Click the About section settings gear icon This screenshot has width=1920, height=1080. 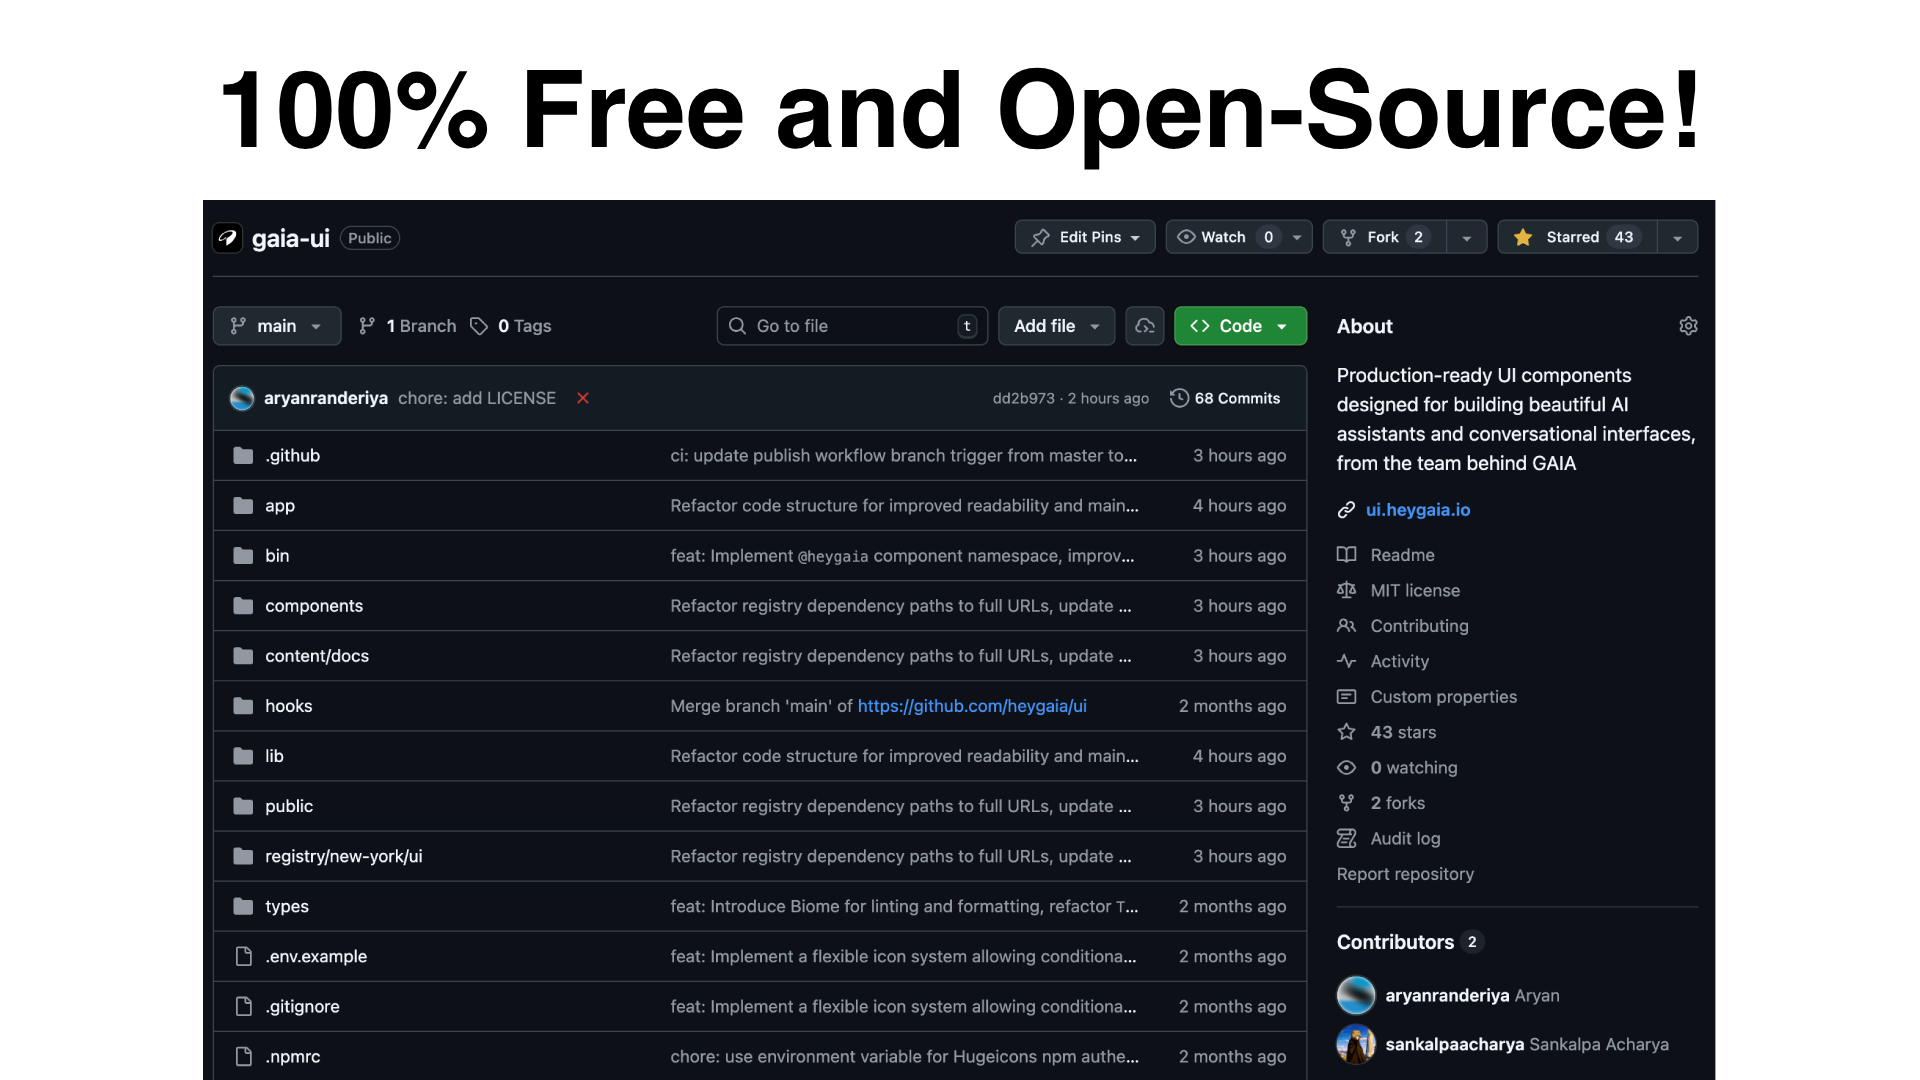click(x=1688, y=326)
